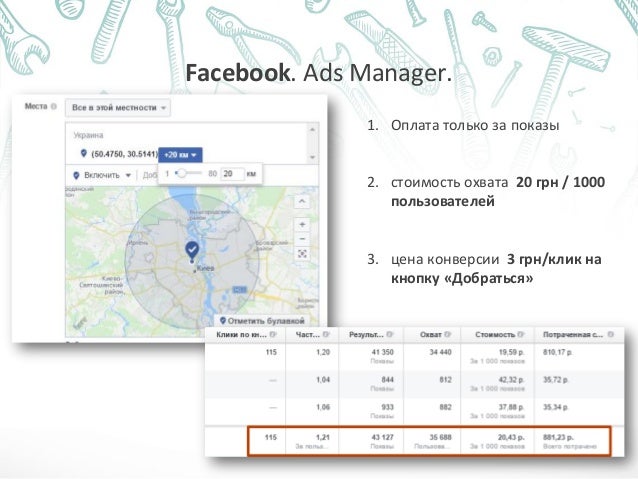Viewport: 638px width, 479px height.
Task: Click the 1,21 total frequency cell
Action: point(312,441)
